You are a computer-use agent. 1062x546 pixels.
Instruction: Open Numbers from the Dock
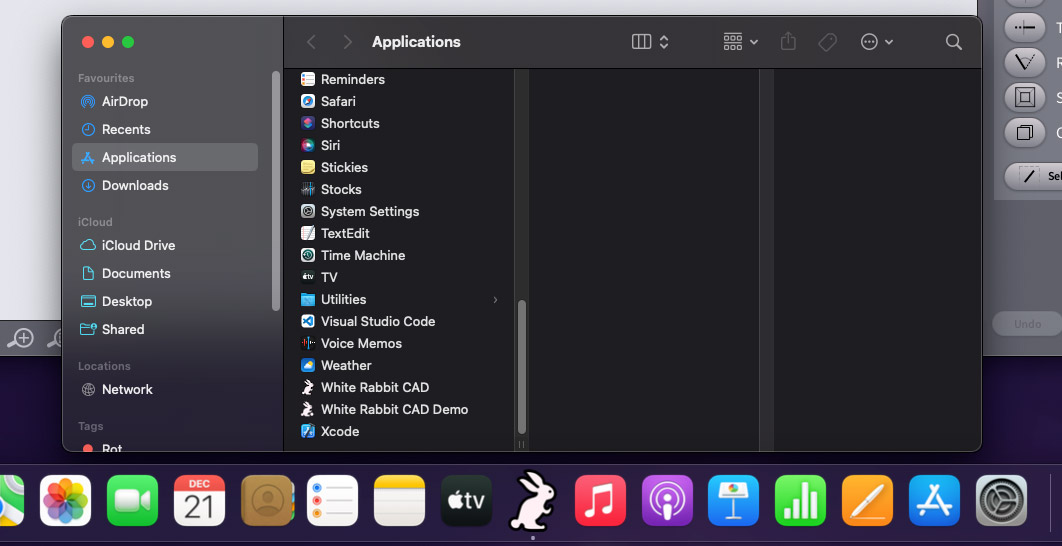[x=801, y=501]
